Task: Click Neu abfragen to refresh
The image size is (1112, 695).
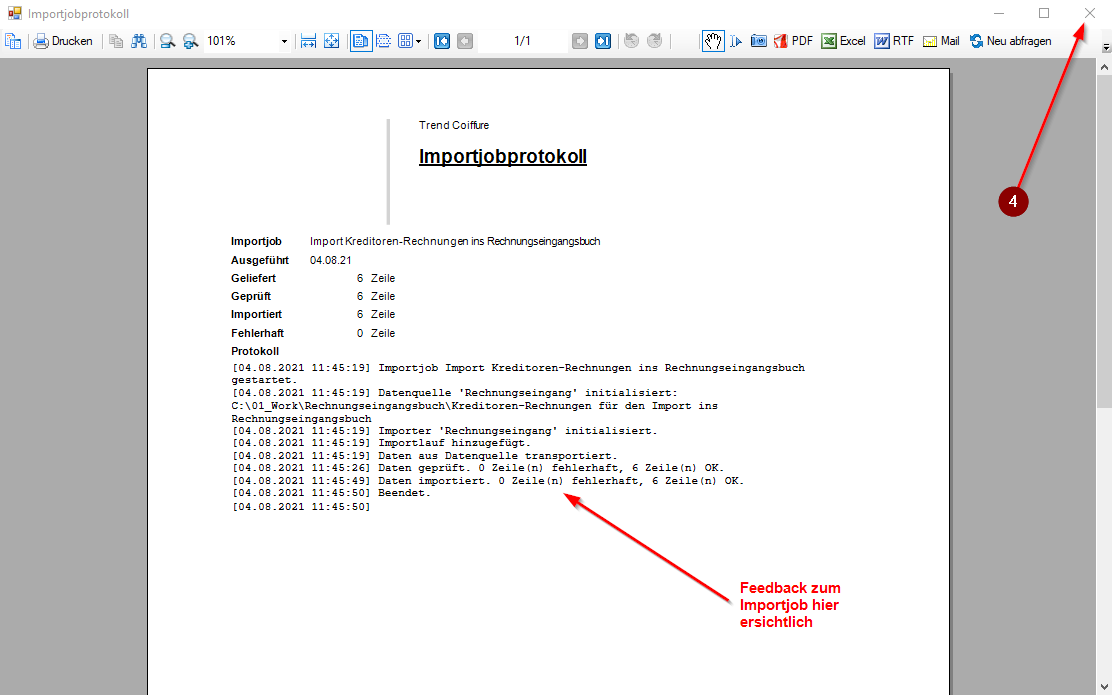Action: coord(1010,41)
